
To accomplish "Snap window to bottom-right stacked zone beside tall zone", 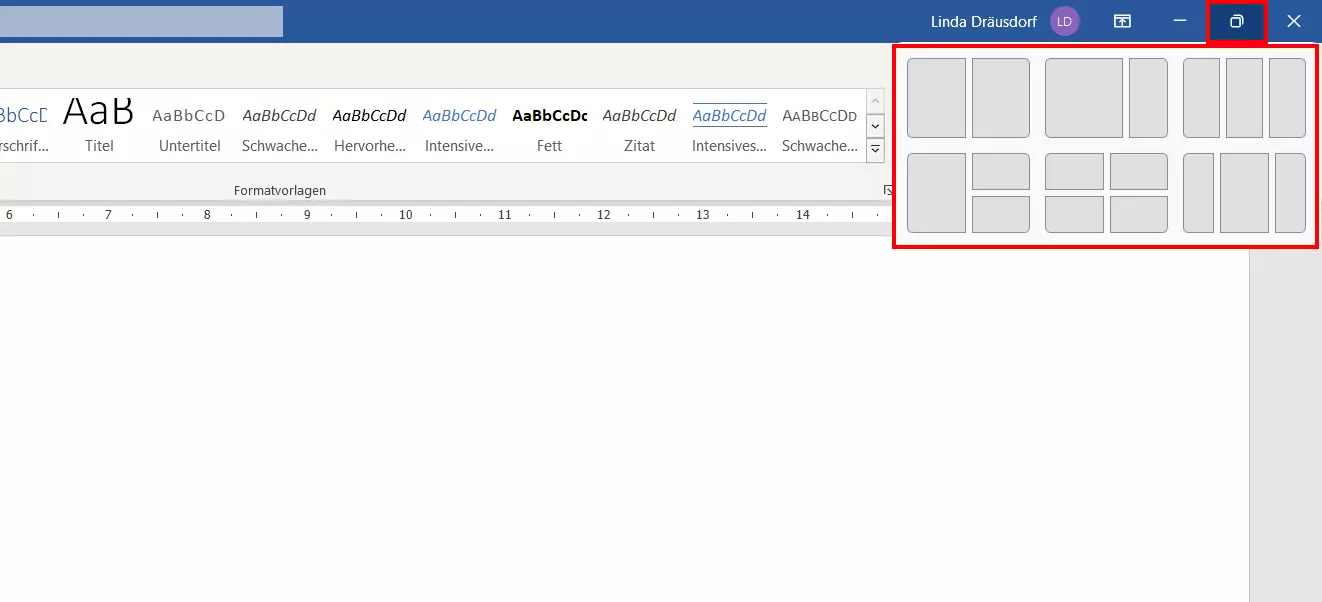I will pyautogui.click(x=1001, y=214).
